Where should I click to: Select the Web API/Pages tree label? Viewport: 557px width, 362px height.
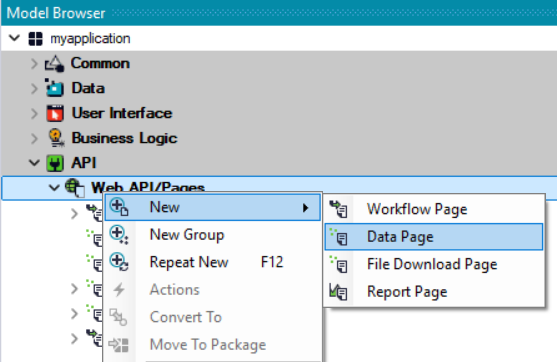(148, 188)
